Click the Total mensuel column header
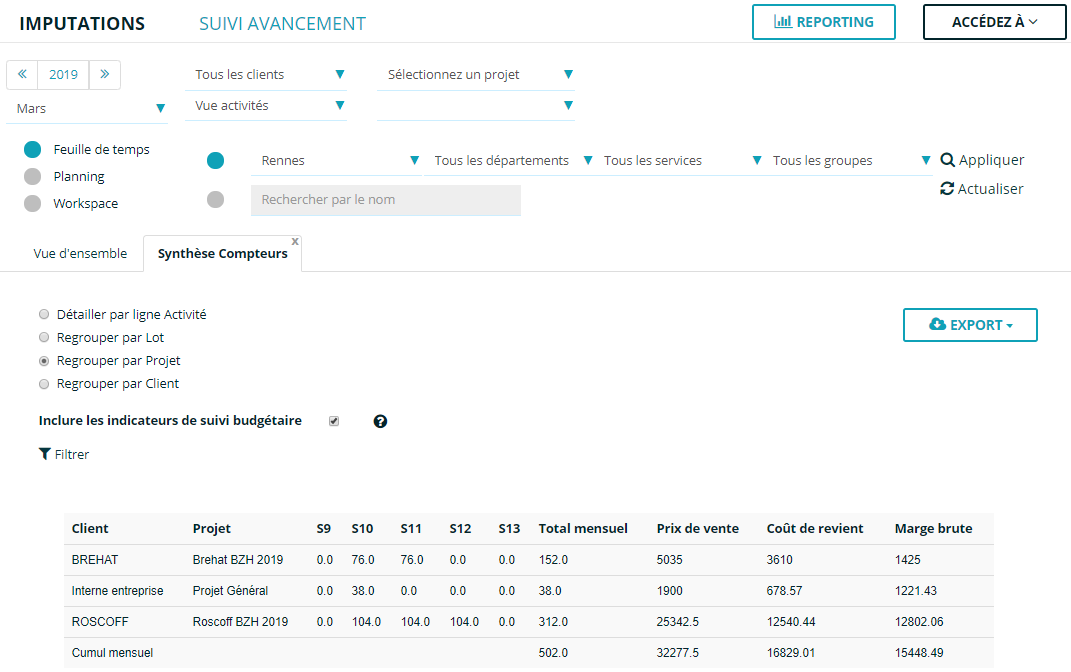This screenshot has width=1071, height=672. coord(583,529)
